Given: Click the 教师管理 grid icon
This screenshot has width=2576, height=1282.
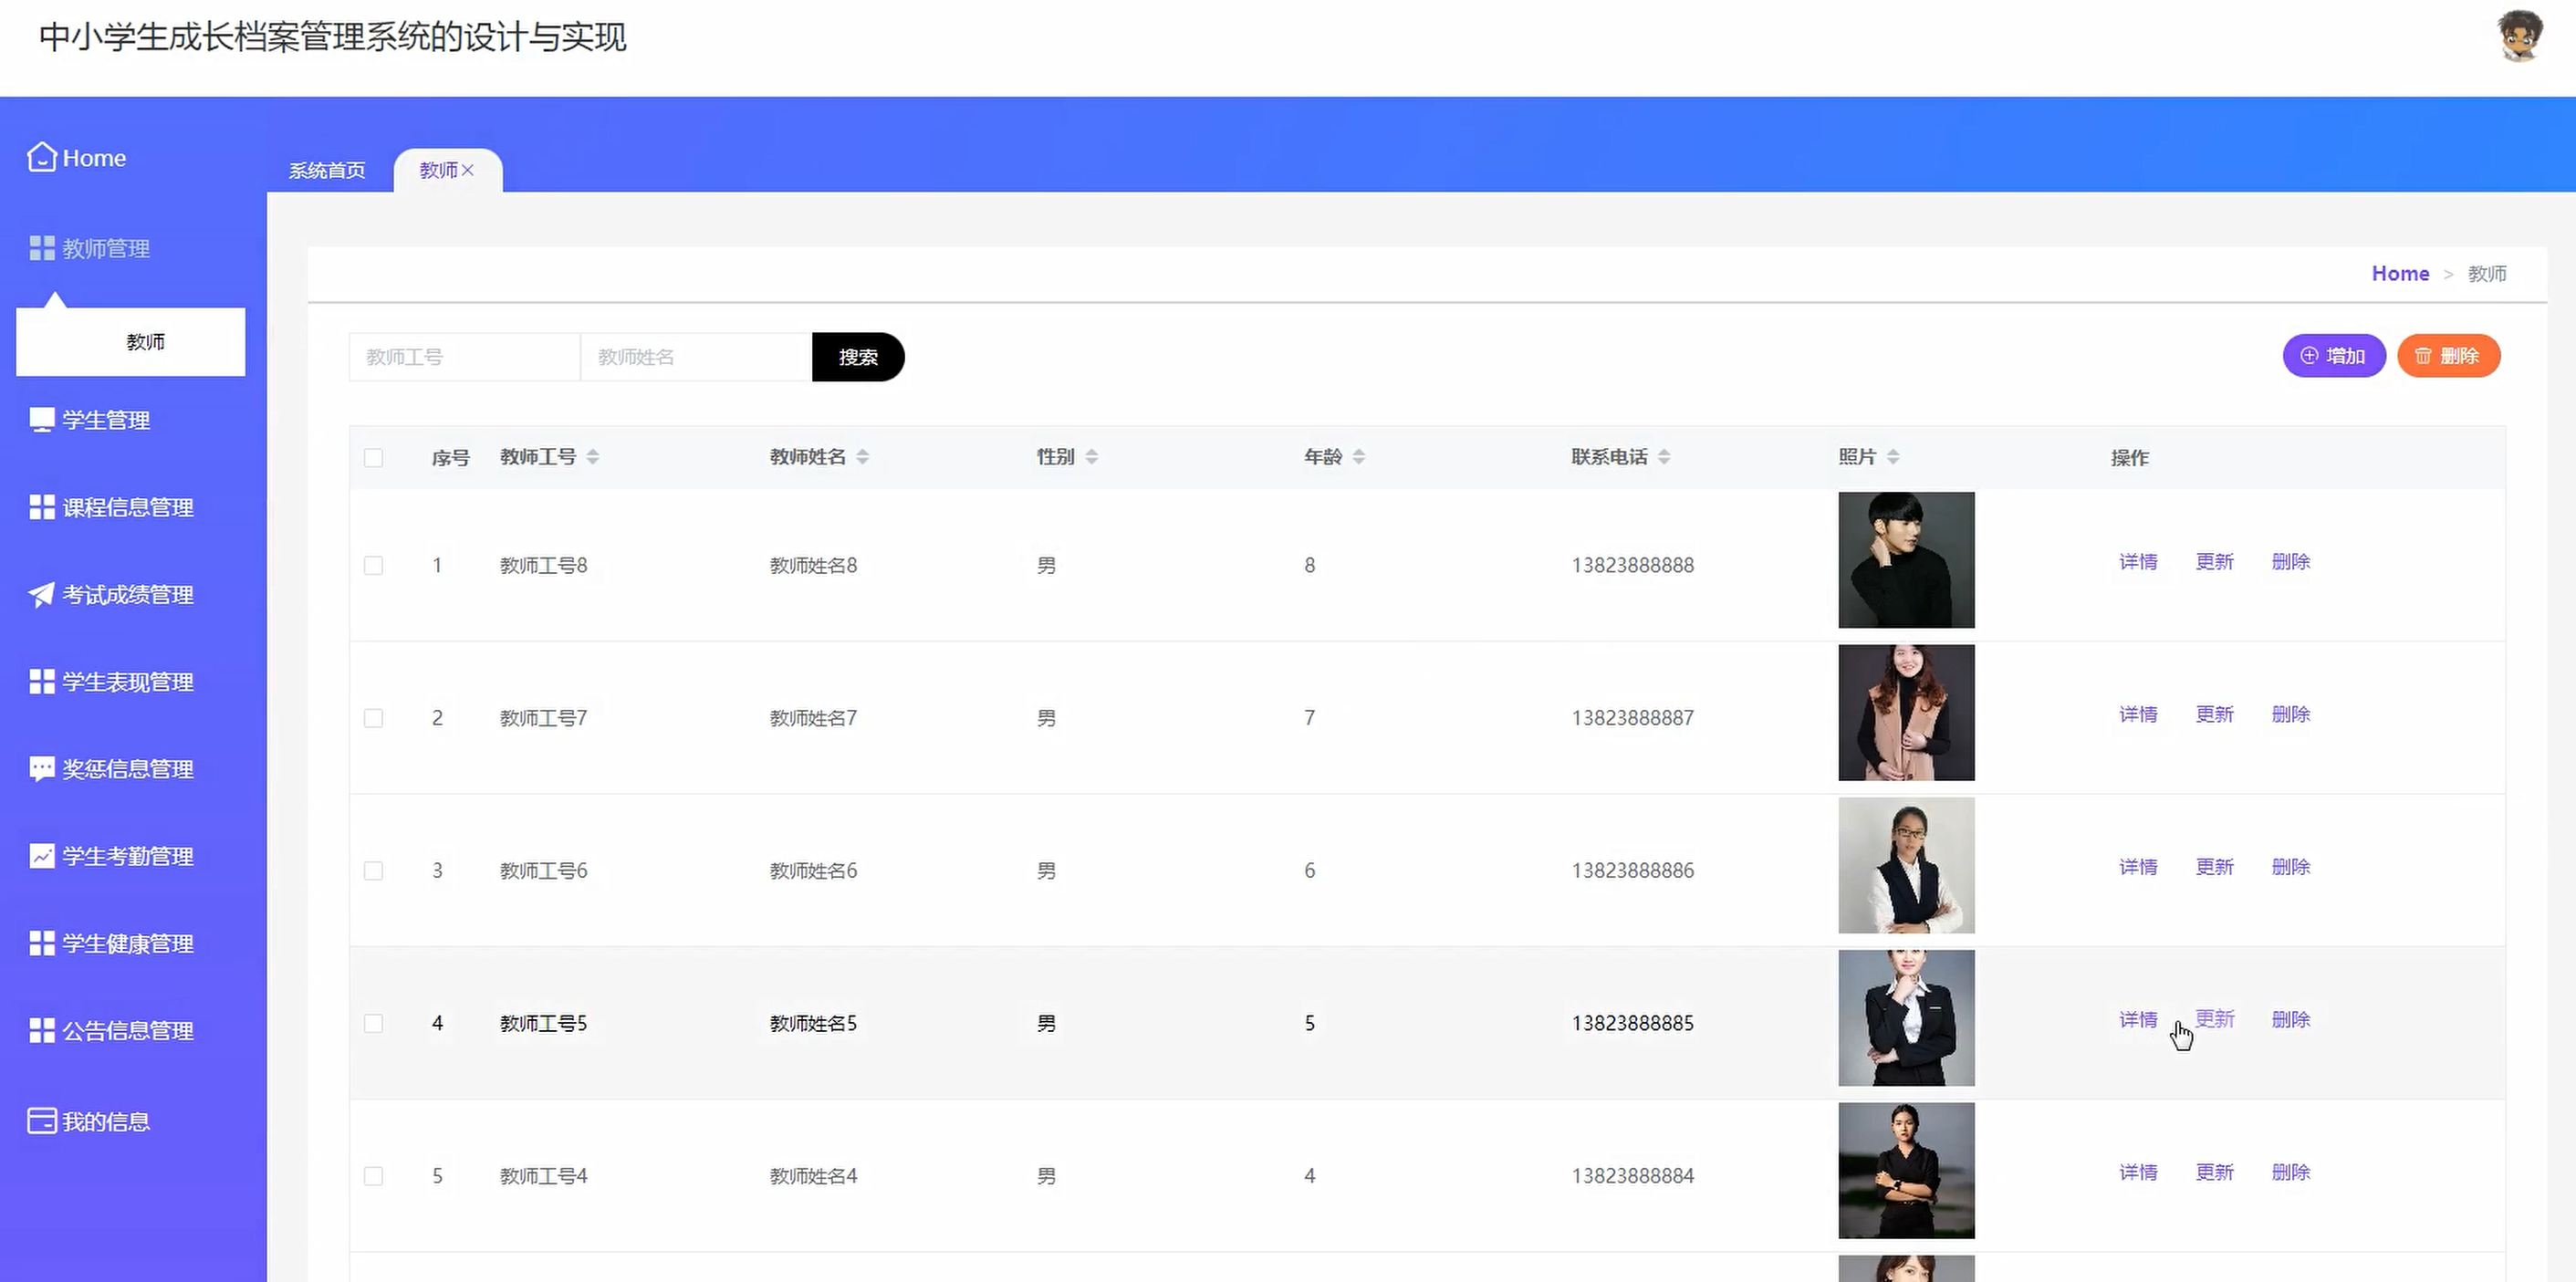Looking at the screenshot, I should [42, 248].
